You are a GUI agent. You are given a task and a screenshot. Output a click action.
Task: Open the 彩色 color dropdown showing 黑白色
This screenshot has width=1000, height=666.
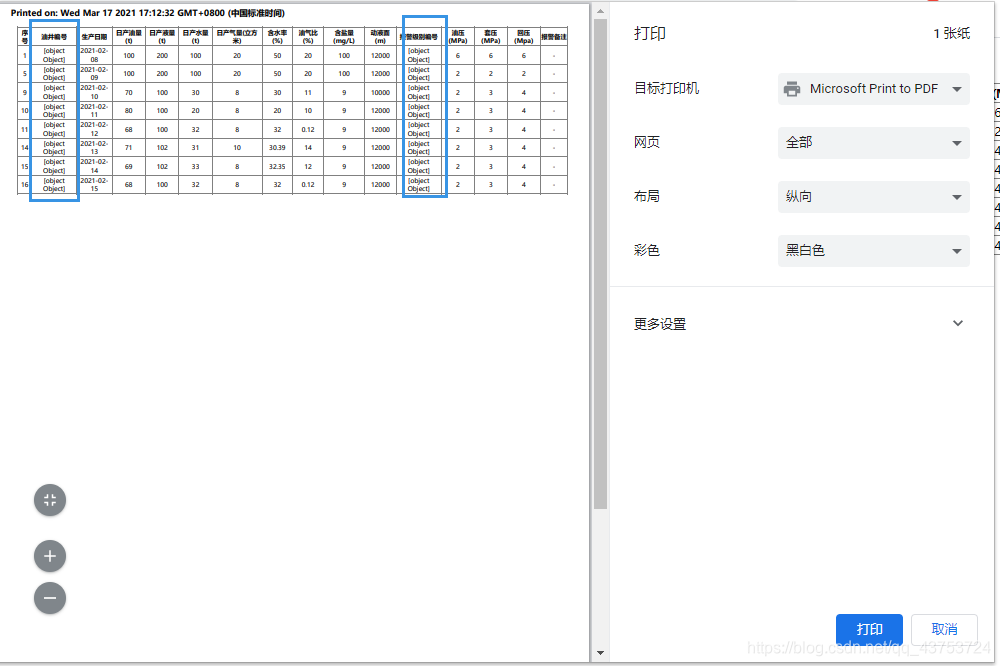873,251
